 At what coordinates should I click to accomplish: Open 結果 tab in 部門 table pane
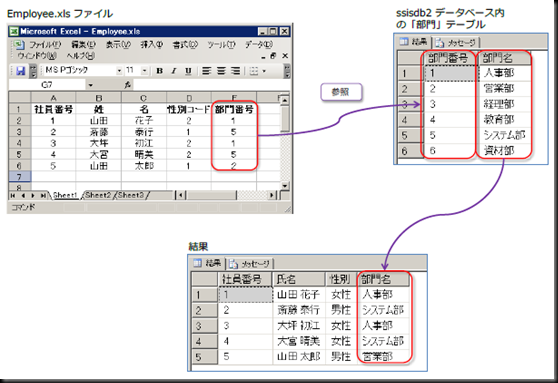click(414, 42)
